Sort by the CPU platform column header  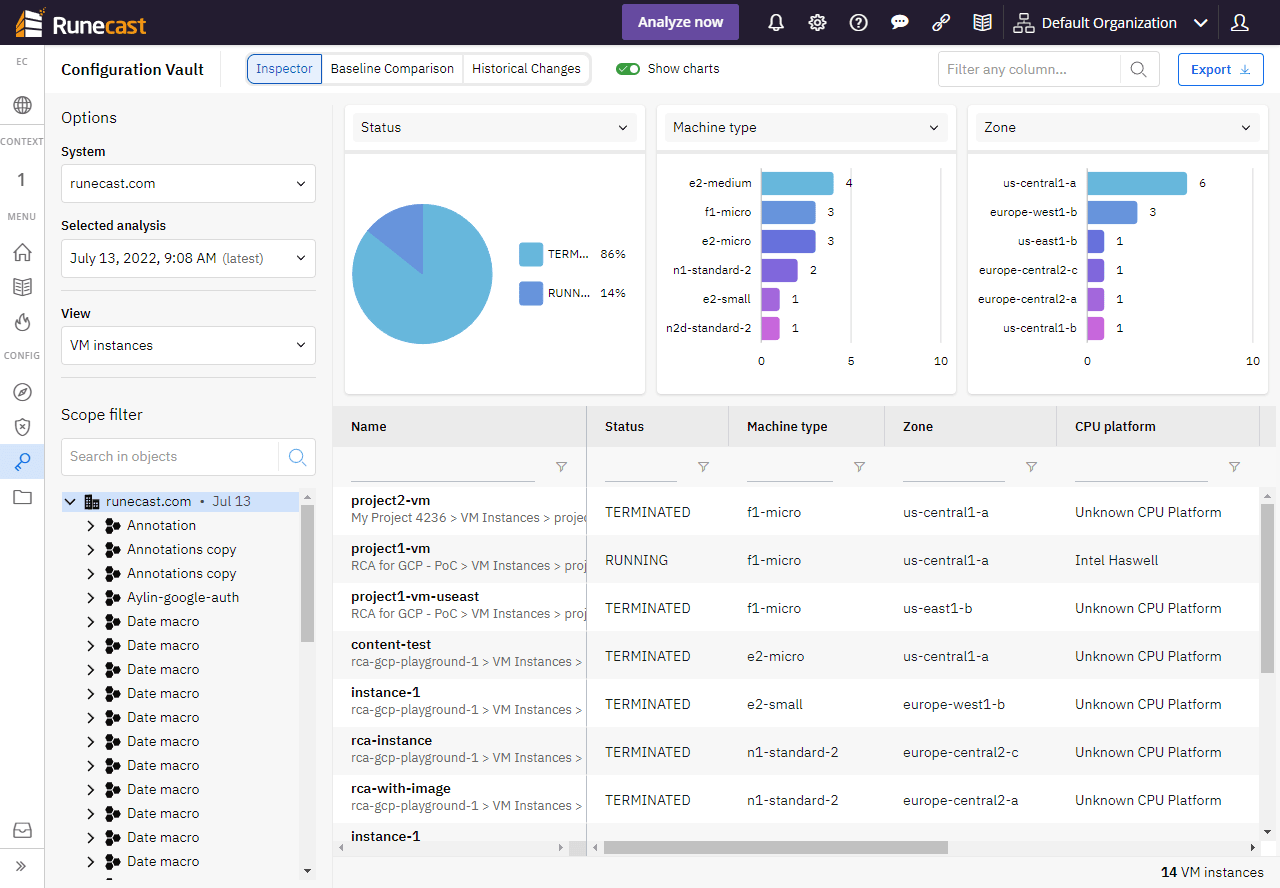[1115, 427]
